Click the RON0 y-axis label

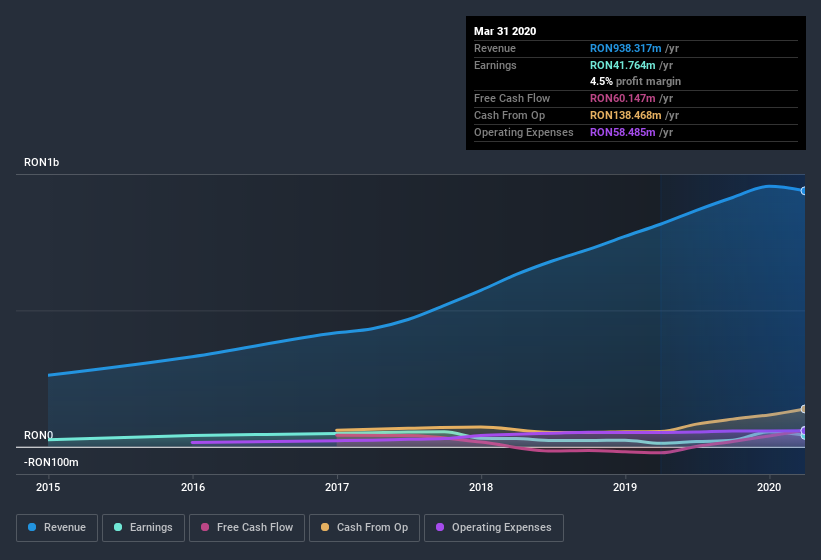38,435
